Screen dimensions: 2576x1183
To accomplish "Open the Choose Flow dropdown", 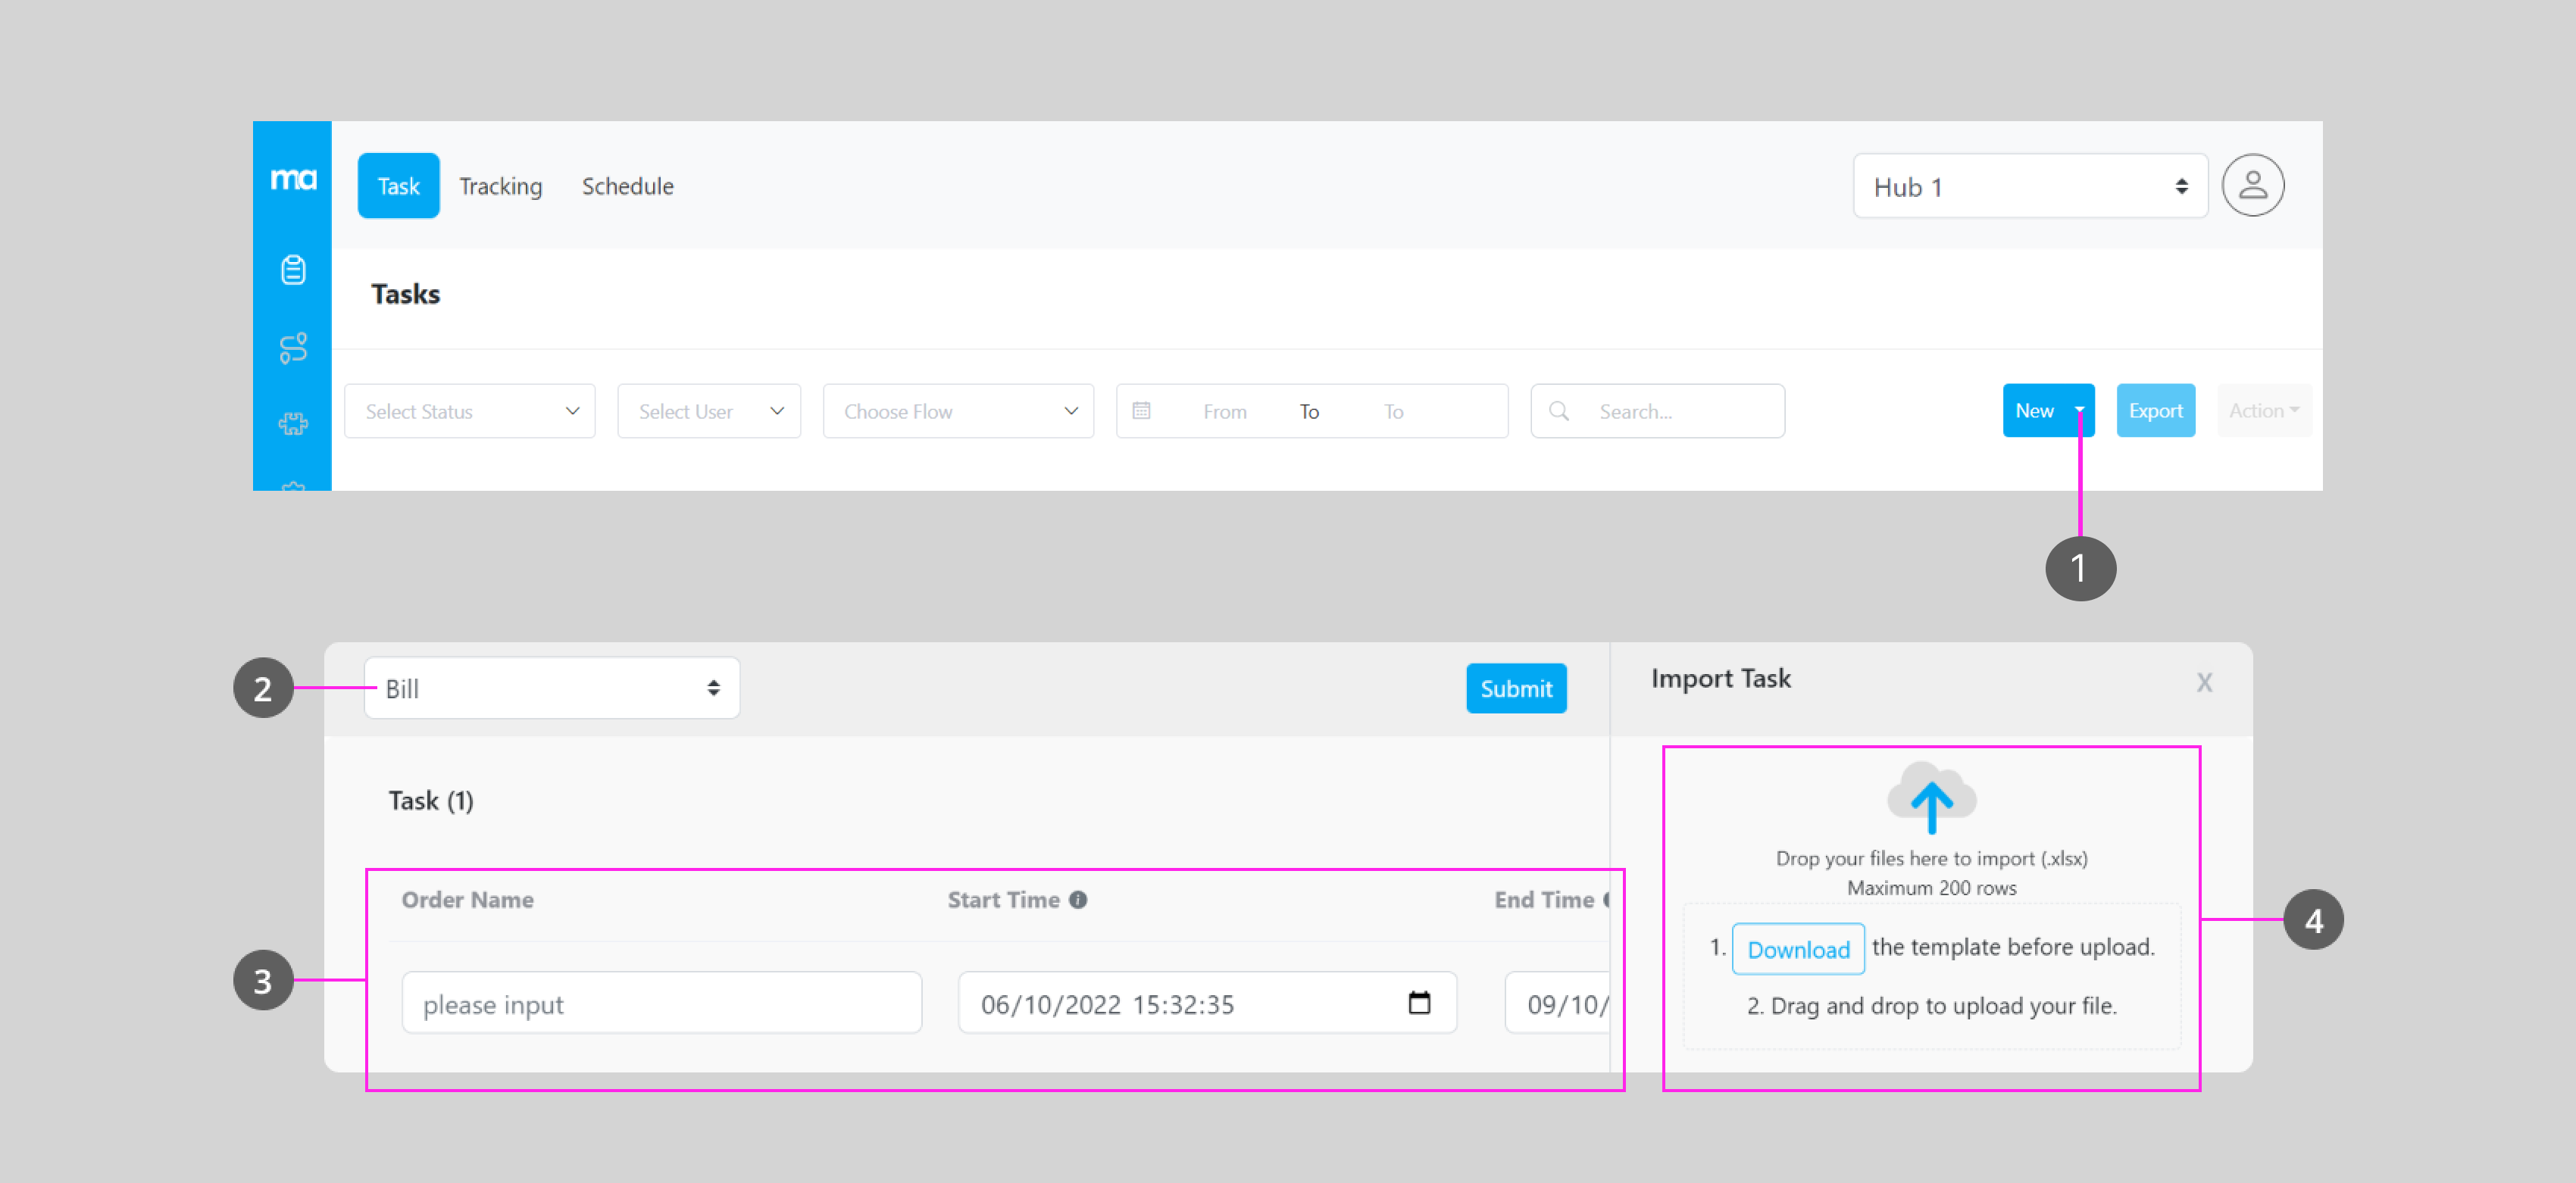I will click(958, 411).
